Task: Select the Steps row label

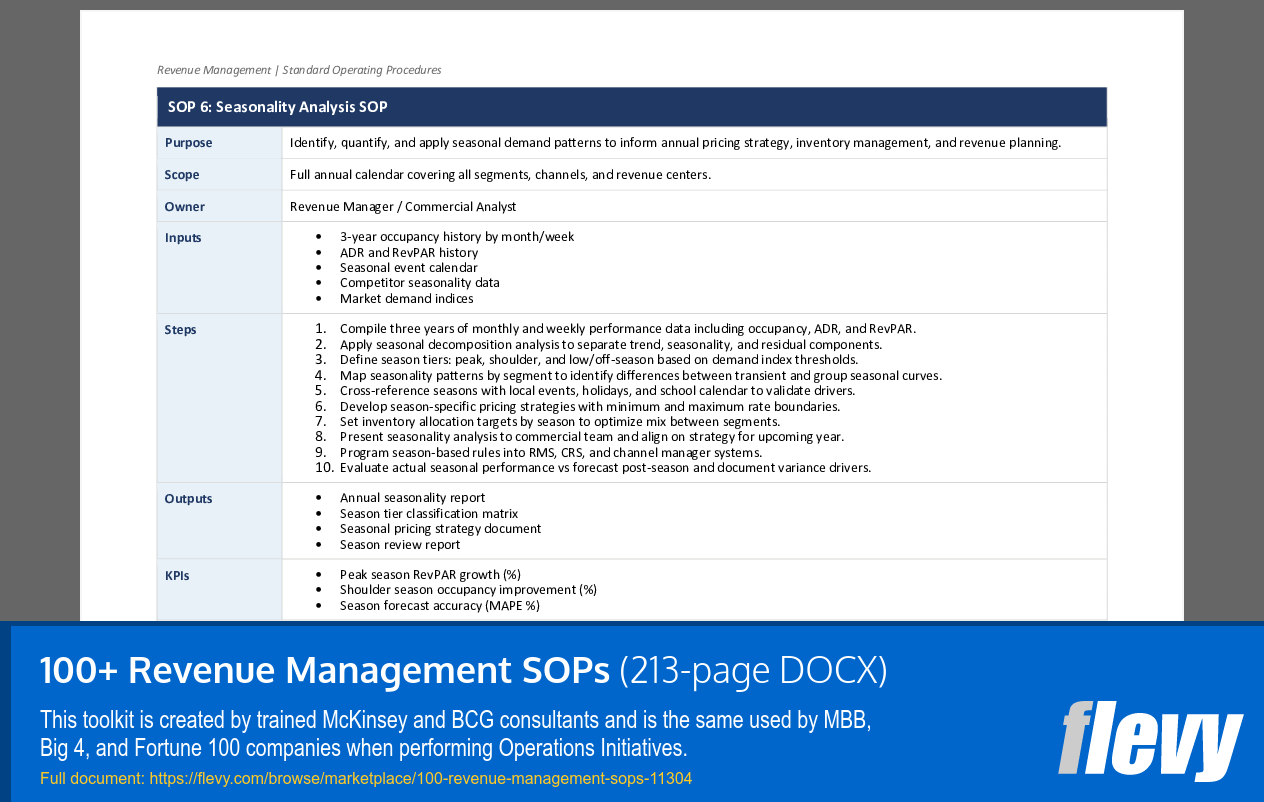Action: [x=180, y=329]
